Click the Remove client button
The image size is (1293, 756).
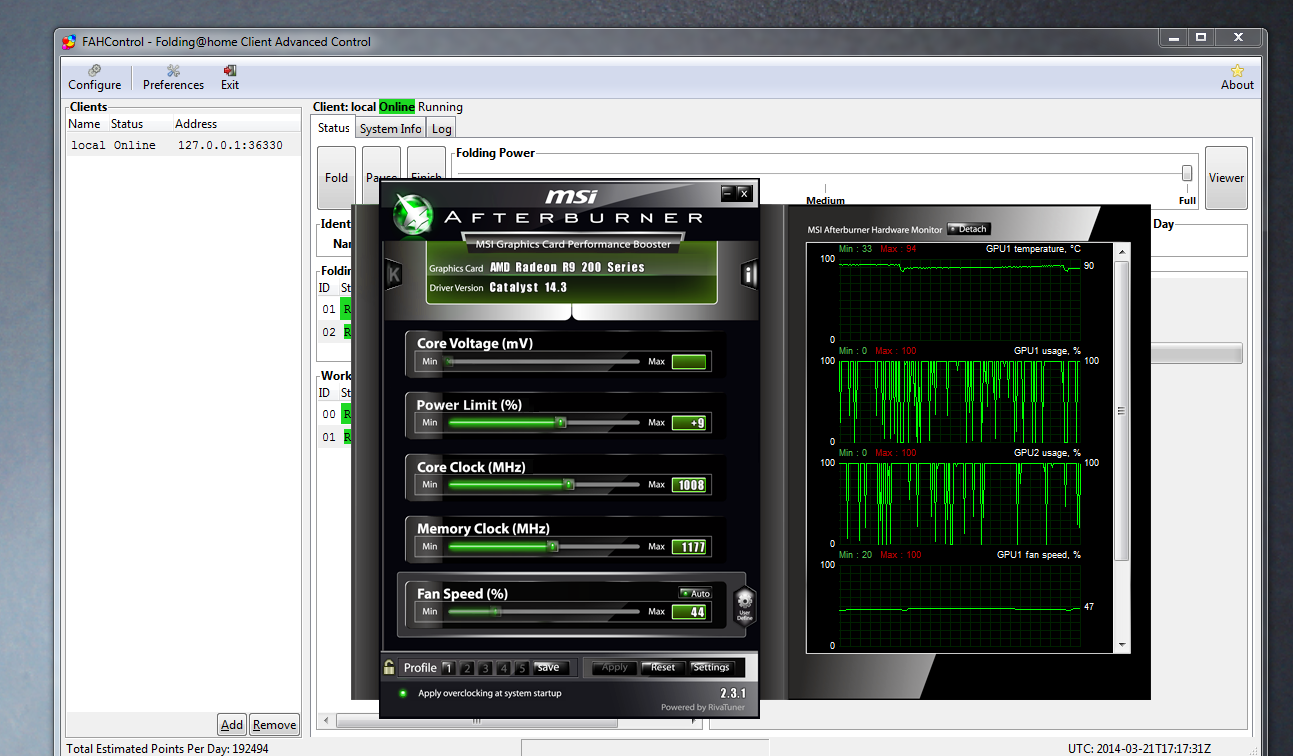[274, 725]
